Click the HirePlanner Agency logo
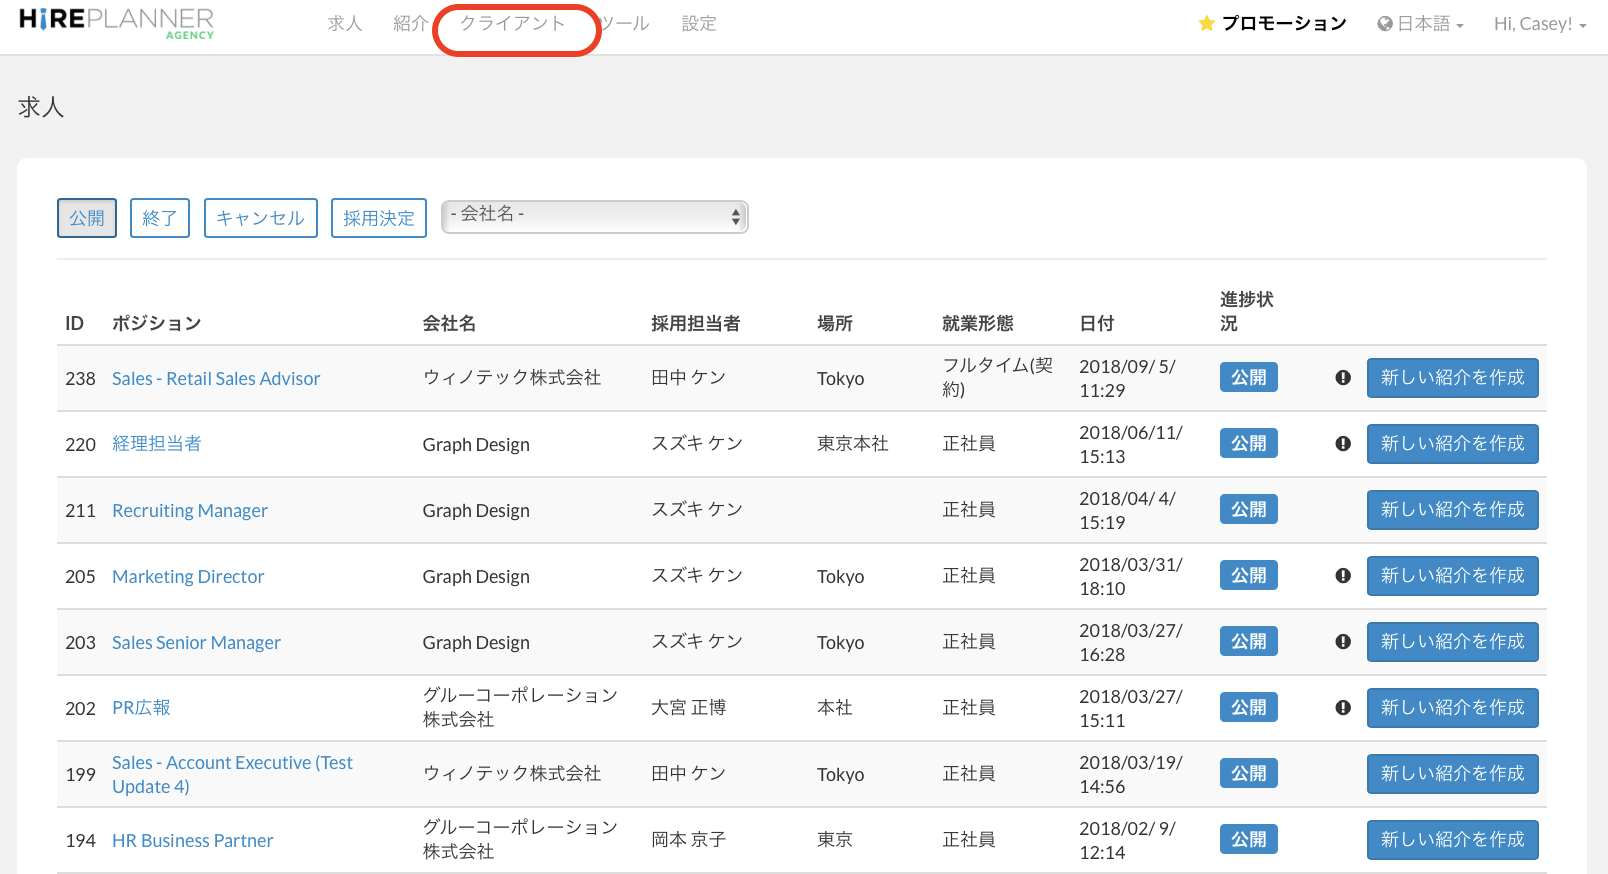Image resolution: width=1608 pixels, height=874 pixels. [116, 23]
